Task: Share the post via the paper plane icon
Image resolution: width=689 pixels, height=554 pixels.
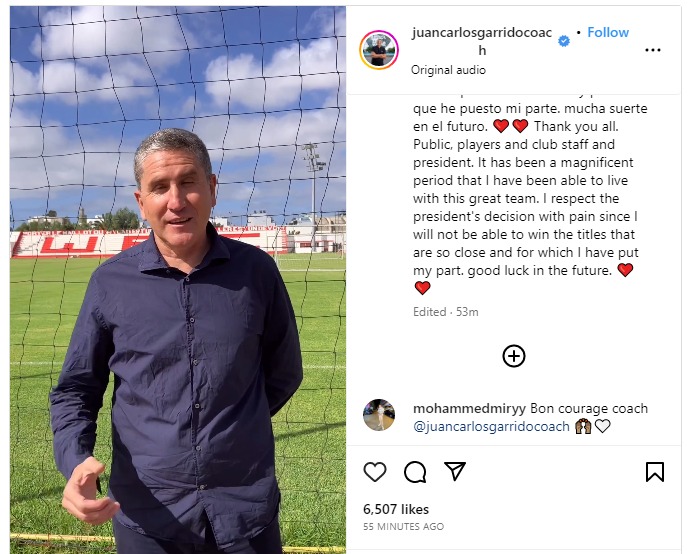Action: tap(455, 471)
